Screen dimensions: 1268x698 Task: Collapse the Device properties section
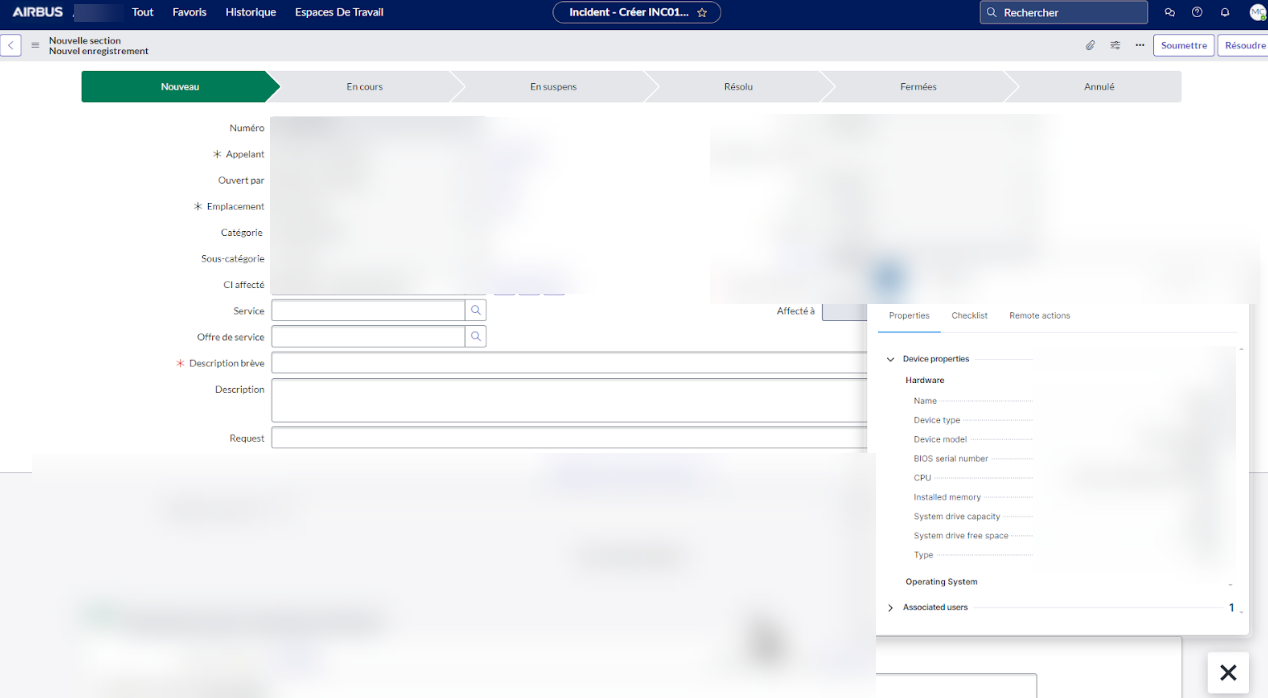click(891, 359)
